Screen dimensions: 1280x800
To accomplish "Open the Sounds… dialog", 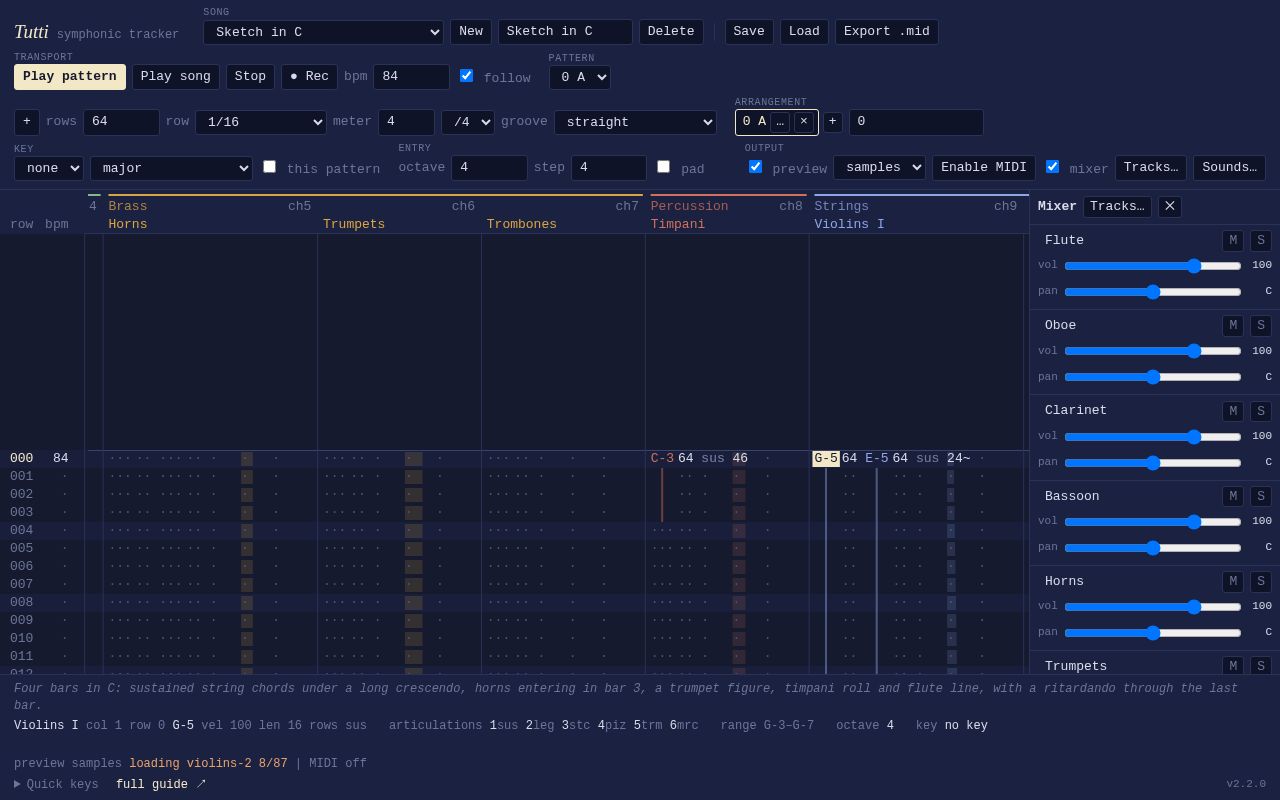I will [x=1229, y=168].
